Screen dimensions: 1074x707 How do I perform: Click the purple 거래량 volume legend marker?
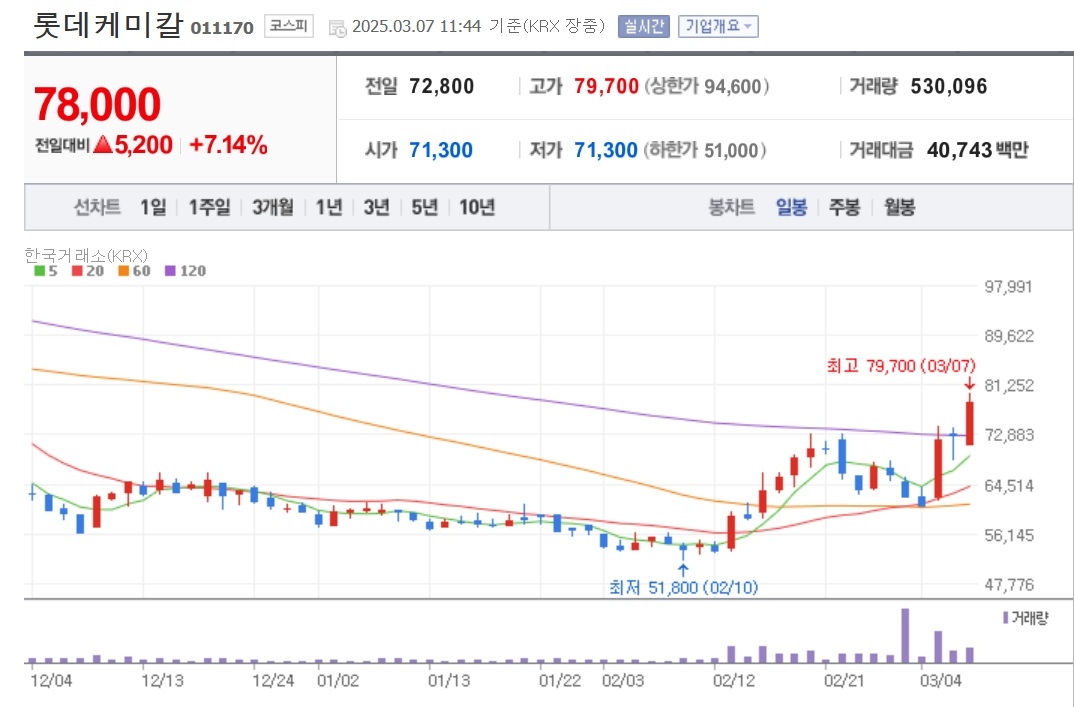1006,618
